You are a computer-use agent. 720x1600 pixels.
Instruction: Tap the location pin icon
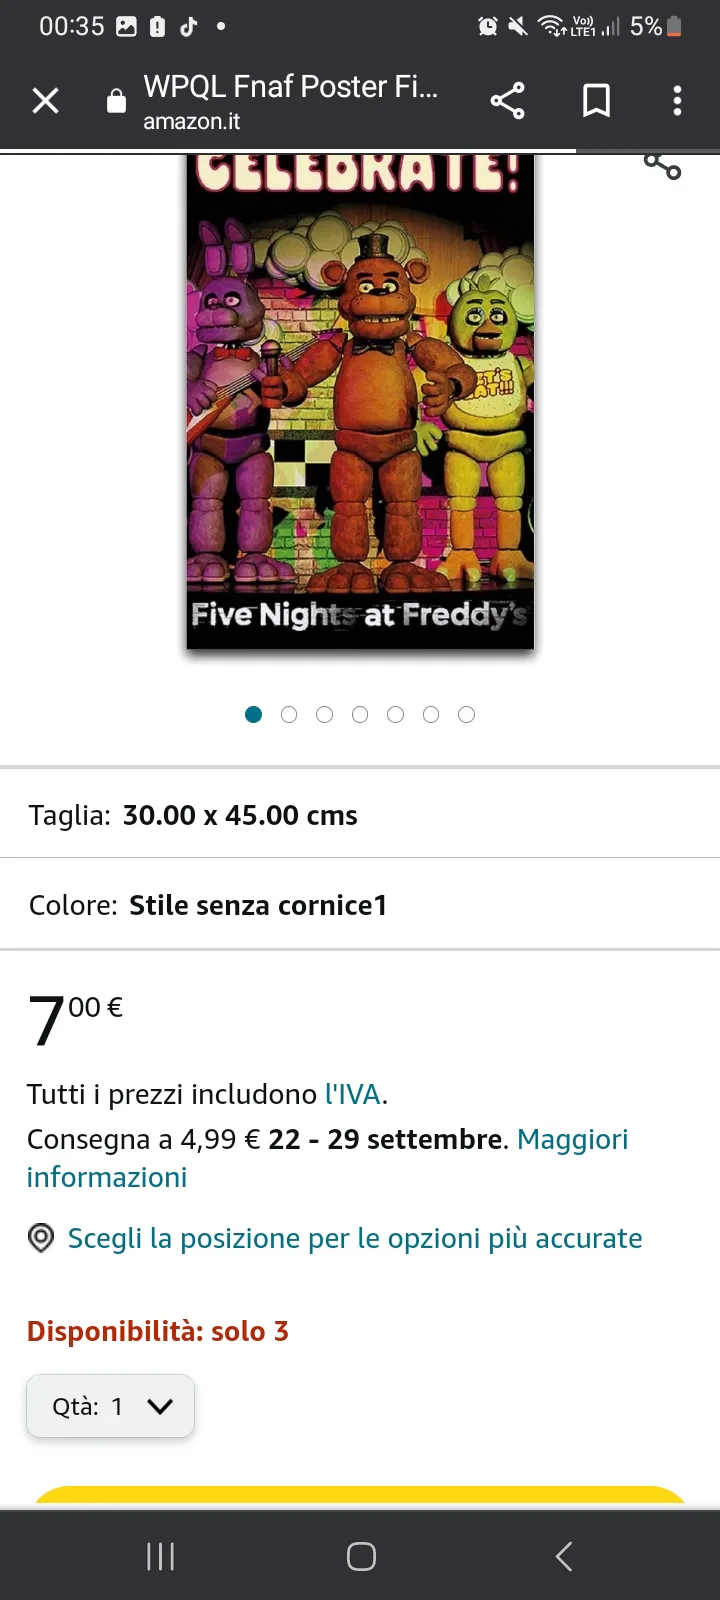(x=41, y=1238)
